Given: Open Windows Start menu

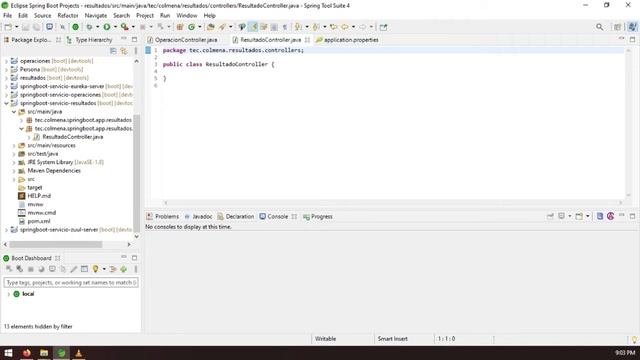Looking at the screenshot, I should (8, 353).
